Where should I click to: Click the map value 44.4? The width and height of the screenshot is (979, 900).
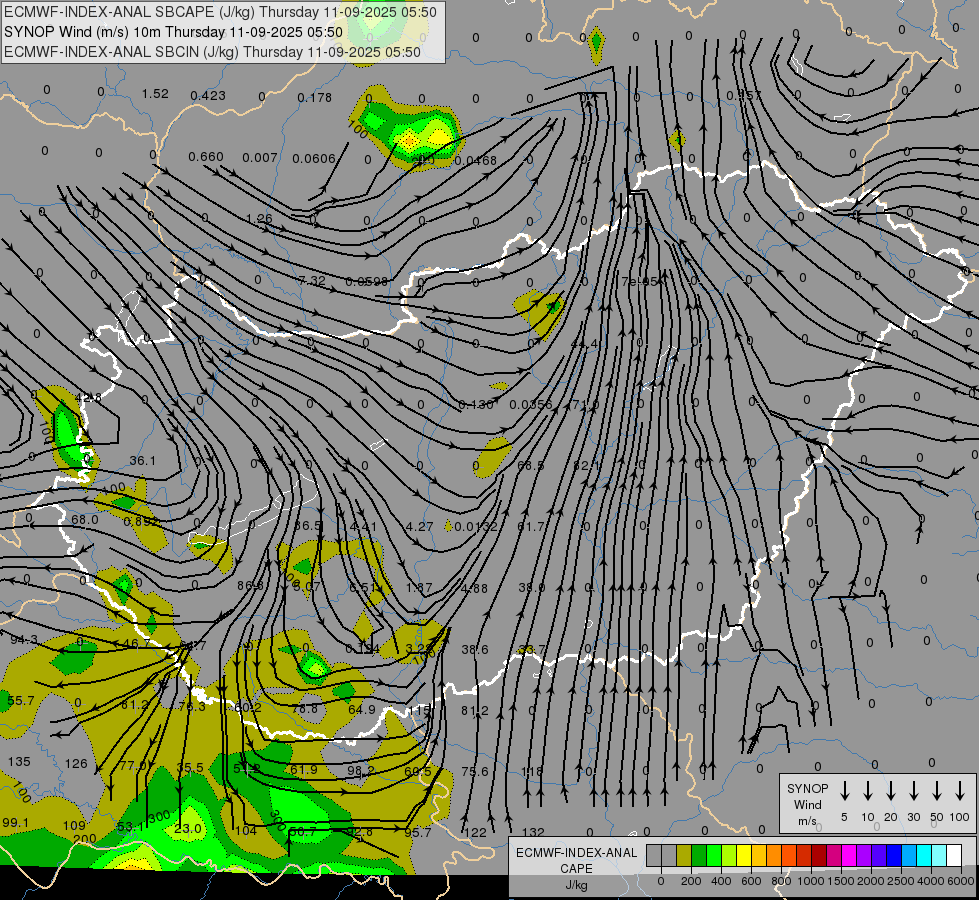point(585,344)
